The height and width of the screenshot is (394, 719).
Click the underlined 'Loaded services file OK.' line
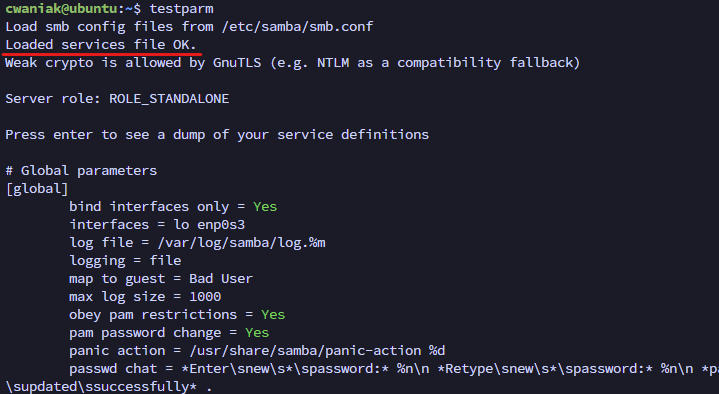[100, 44]
